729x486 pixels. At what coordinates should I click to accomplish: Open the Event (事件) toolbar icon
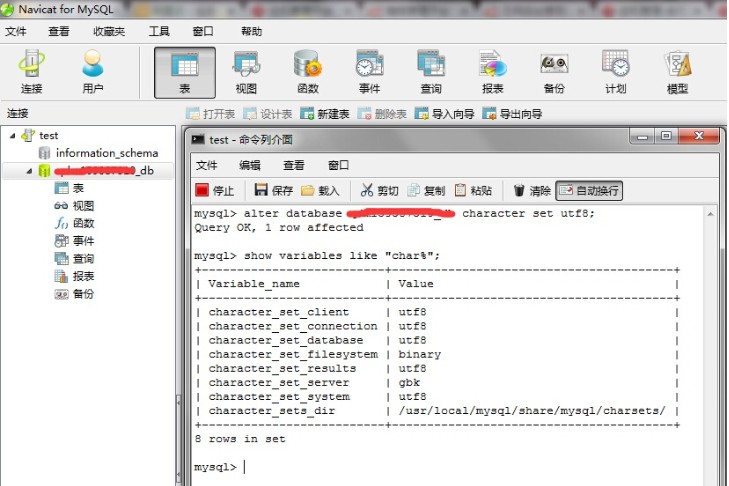370,72
